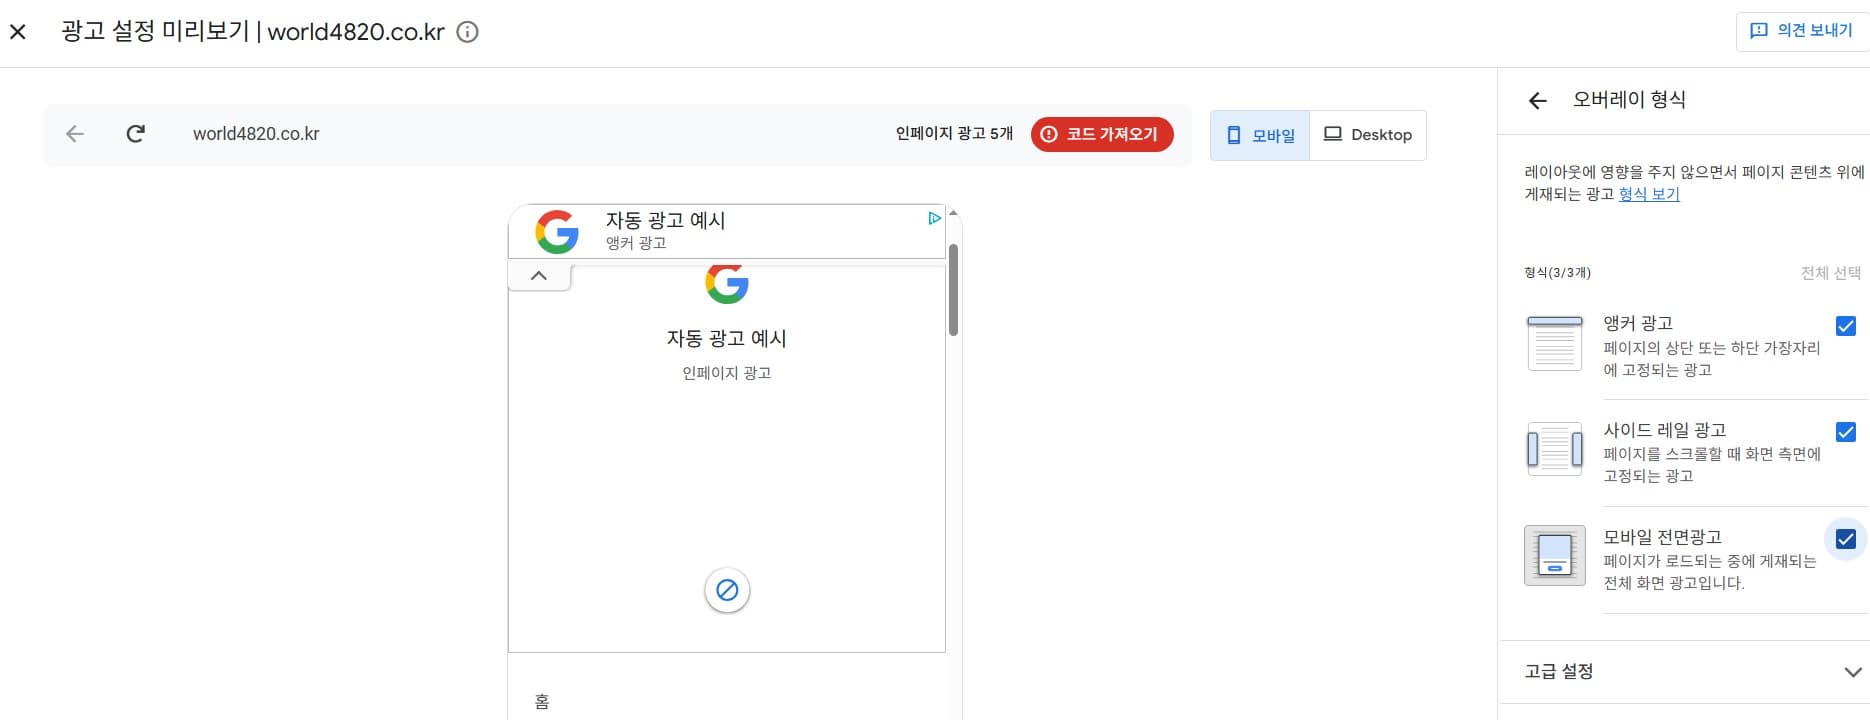1870x720 pixels.
Task: Expand the 고급 설정 section
Action: [1684, 672]
